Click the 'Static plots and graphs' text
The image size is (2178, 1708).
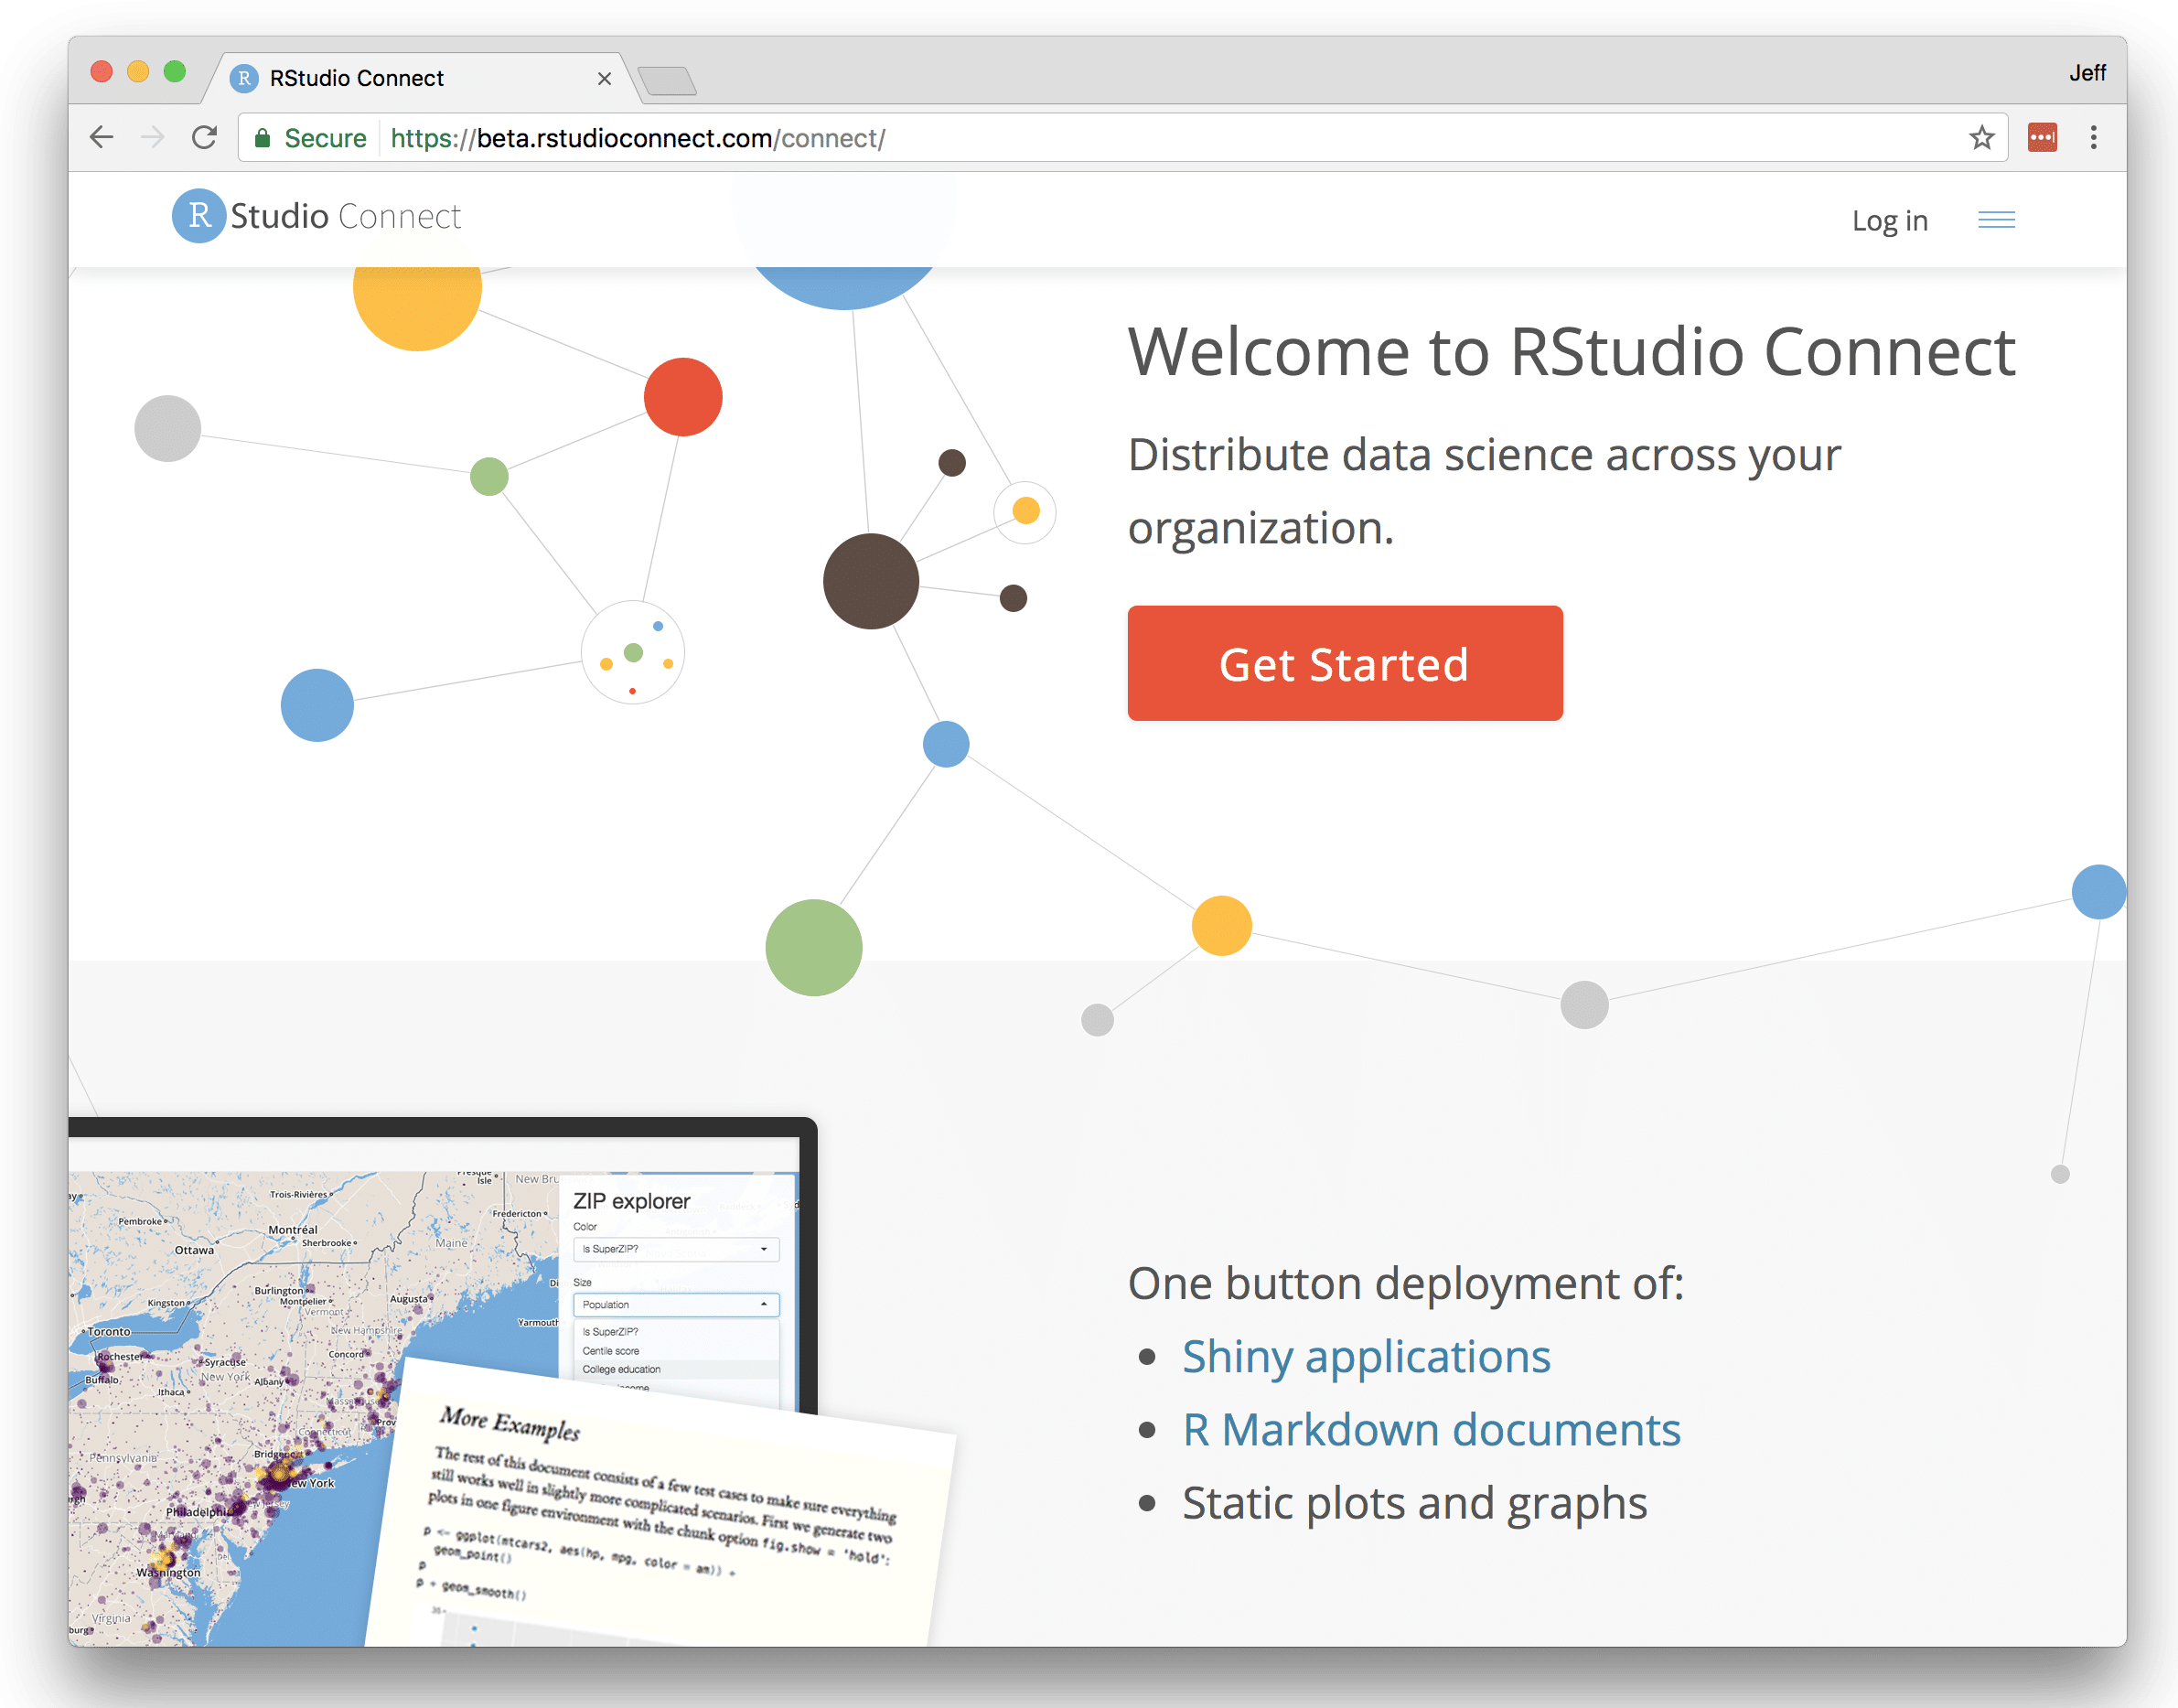[1414, 1503]
